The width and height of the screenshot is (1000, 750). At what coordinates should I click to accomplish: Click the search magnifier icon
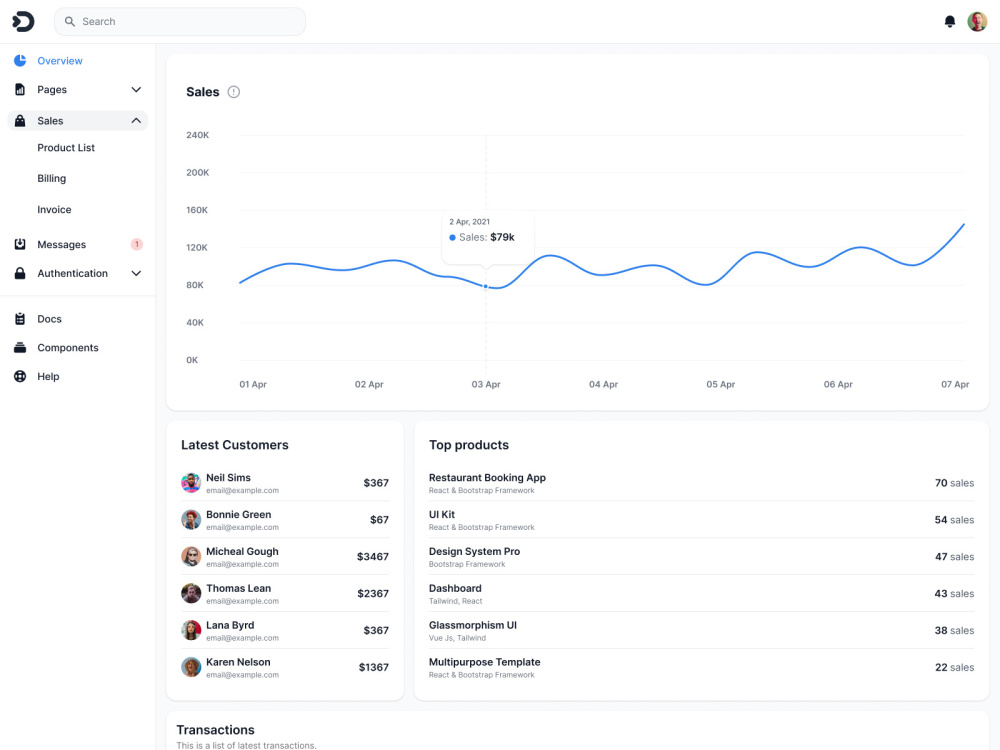coord(70,22)
